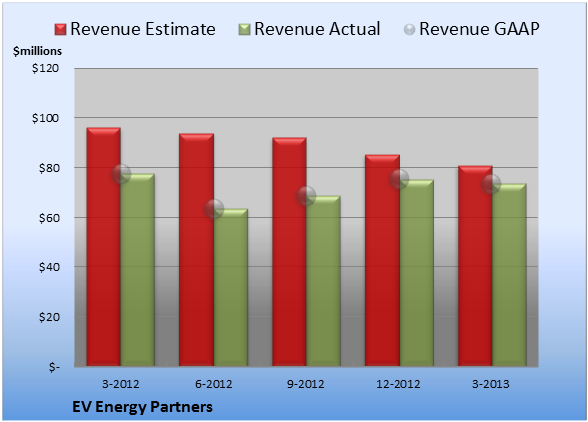Click the GAAP sphere marker for 3-2012
Viewport: 588px width, 422px height.
tap(121, 174)
